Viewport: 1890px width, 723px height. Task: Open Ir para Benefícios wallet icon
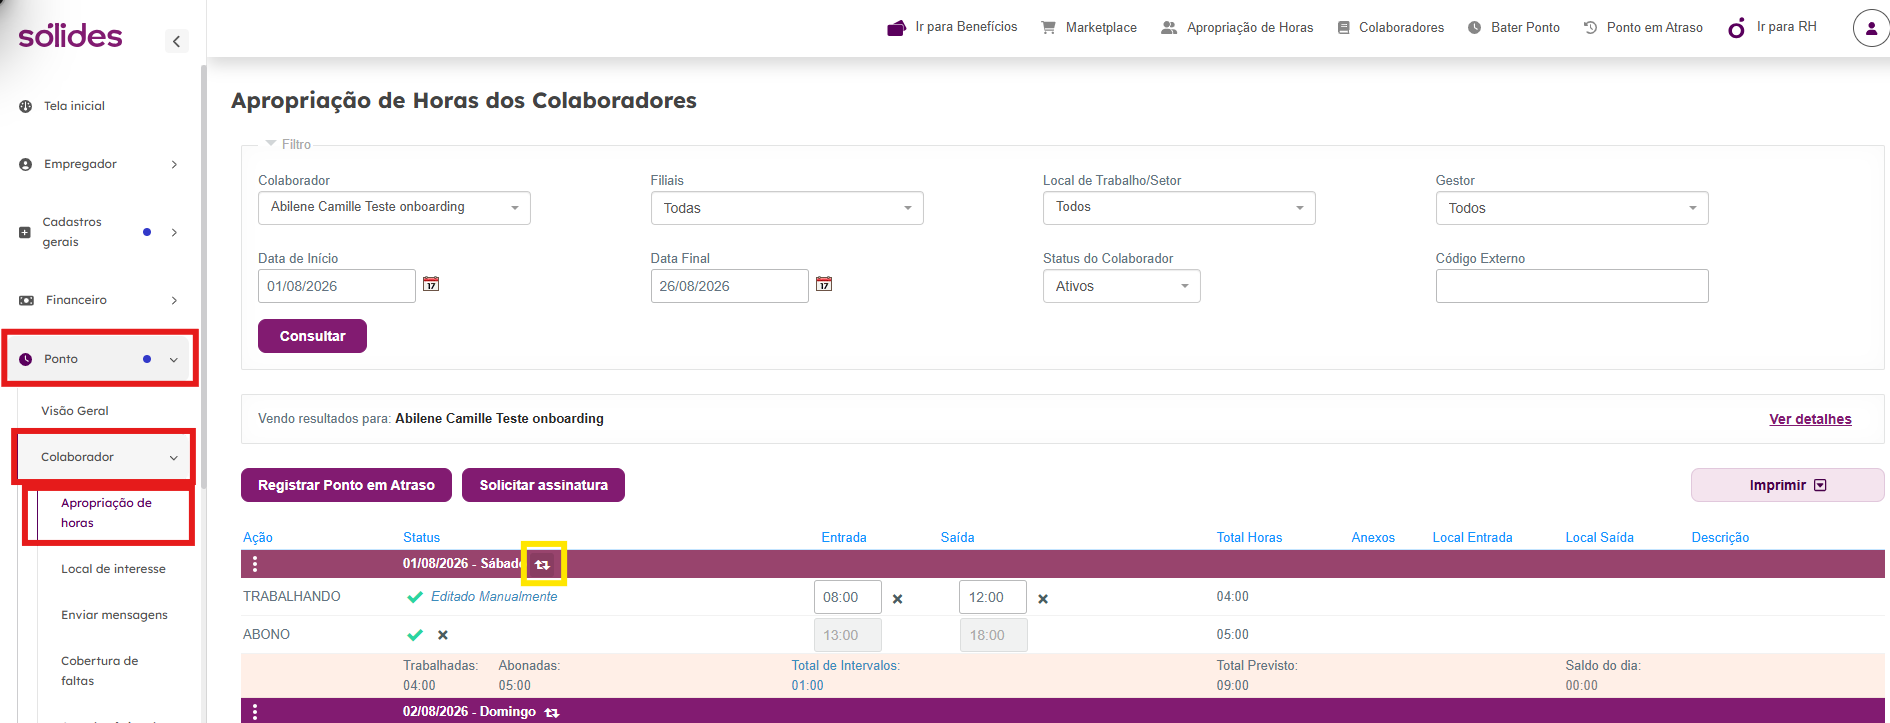click(x=896, y=28)
